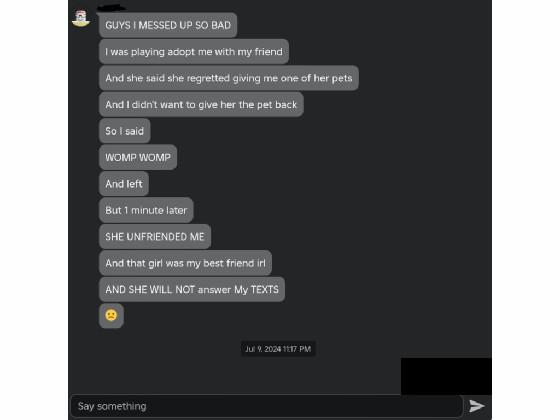This screenshot has height=420, width=560.
Task: Click the word 'TEXTS' in the last text message
Action: coord(265,289)
